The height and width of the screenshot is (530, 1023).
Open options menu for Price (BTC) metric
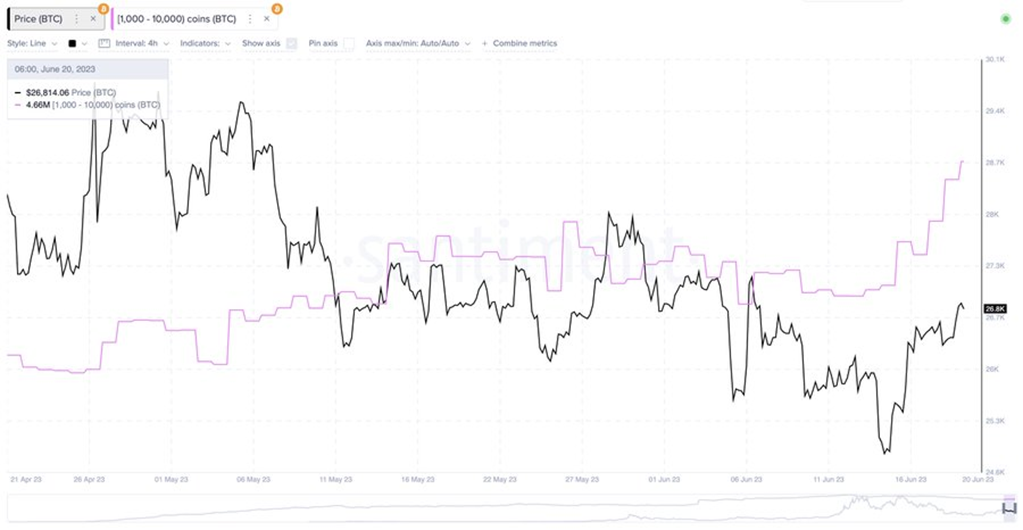[77, 18]
